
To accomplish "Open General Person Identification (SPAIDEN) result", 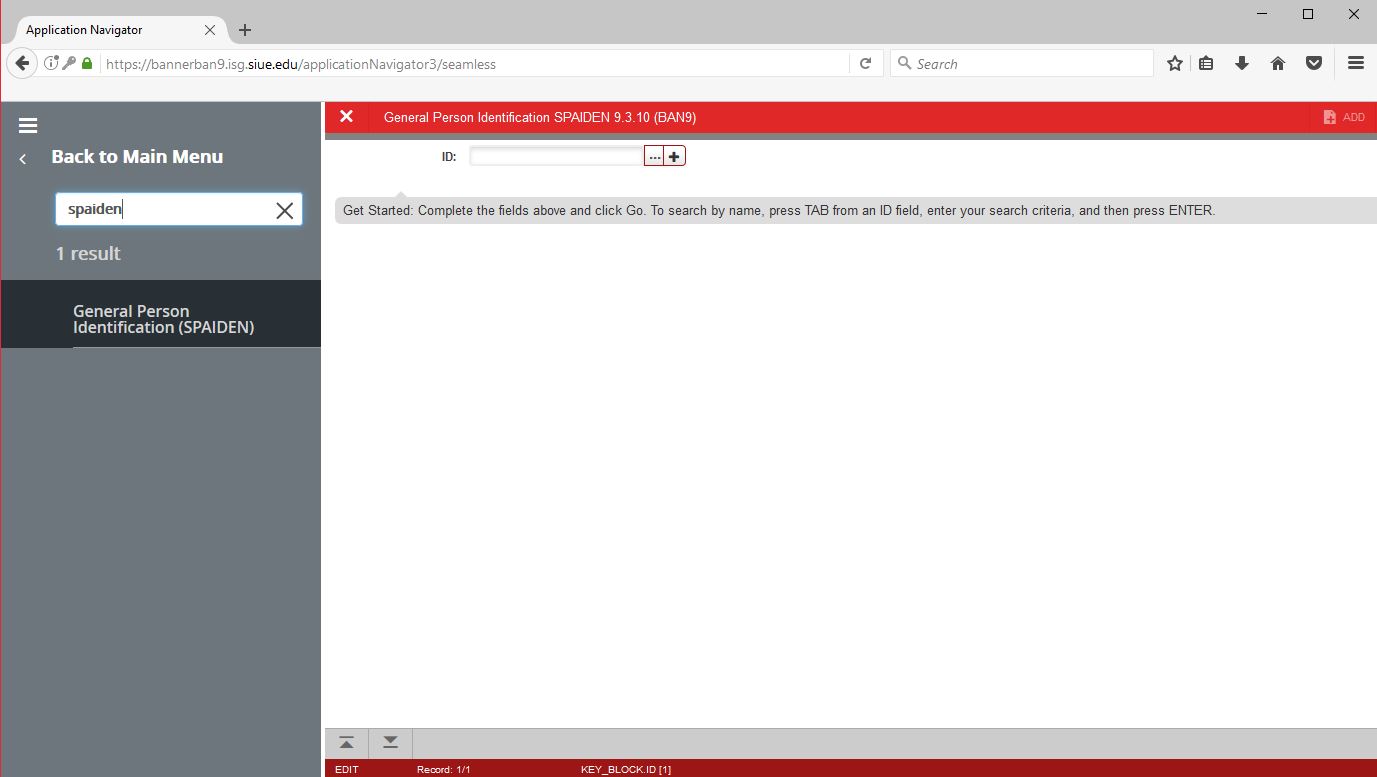I will [163, 319].
